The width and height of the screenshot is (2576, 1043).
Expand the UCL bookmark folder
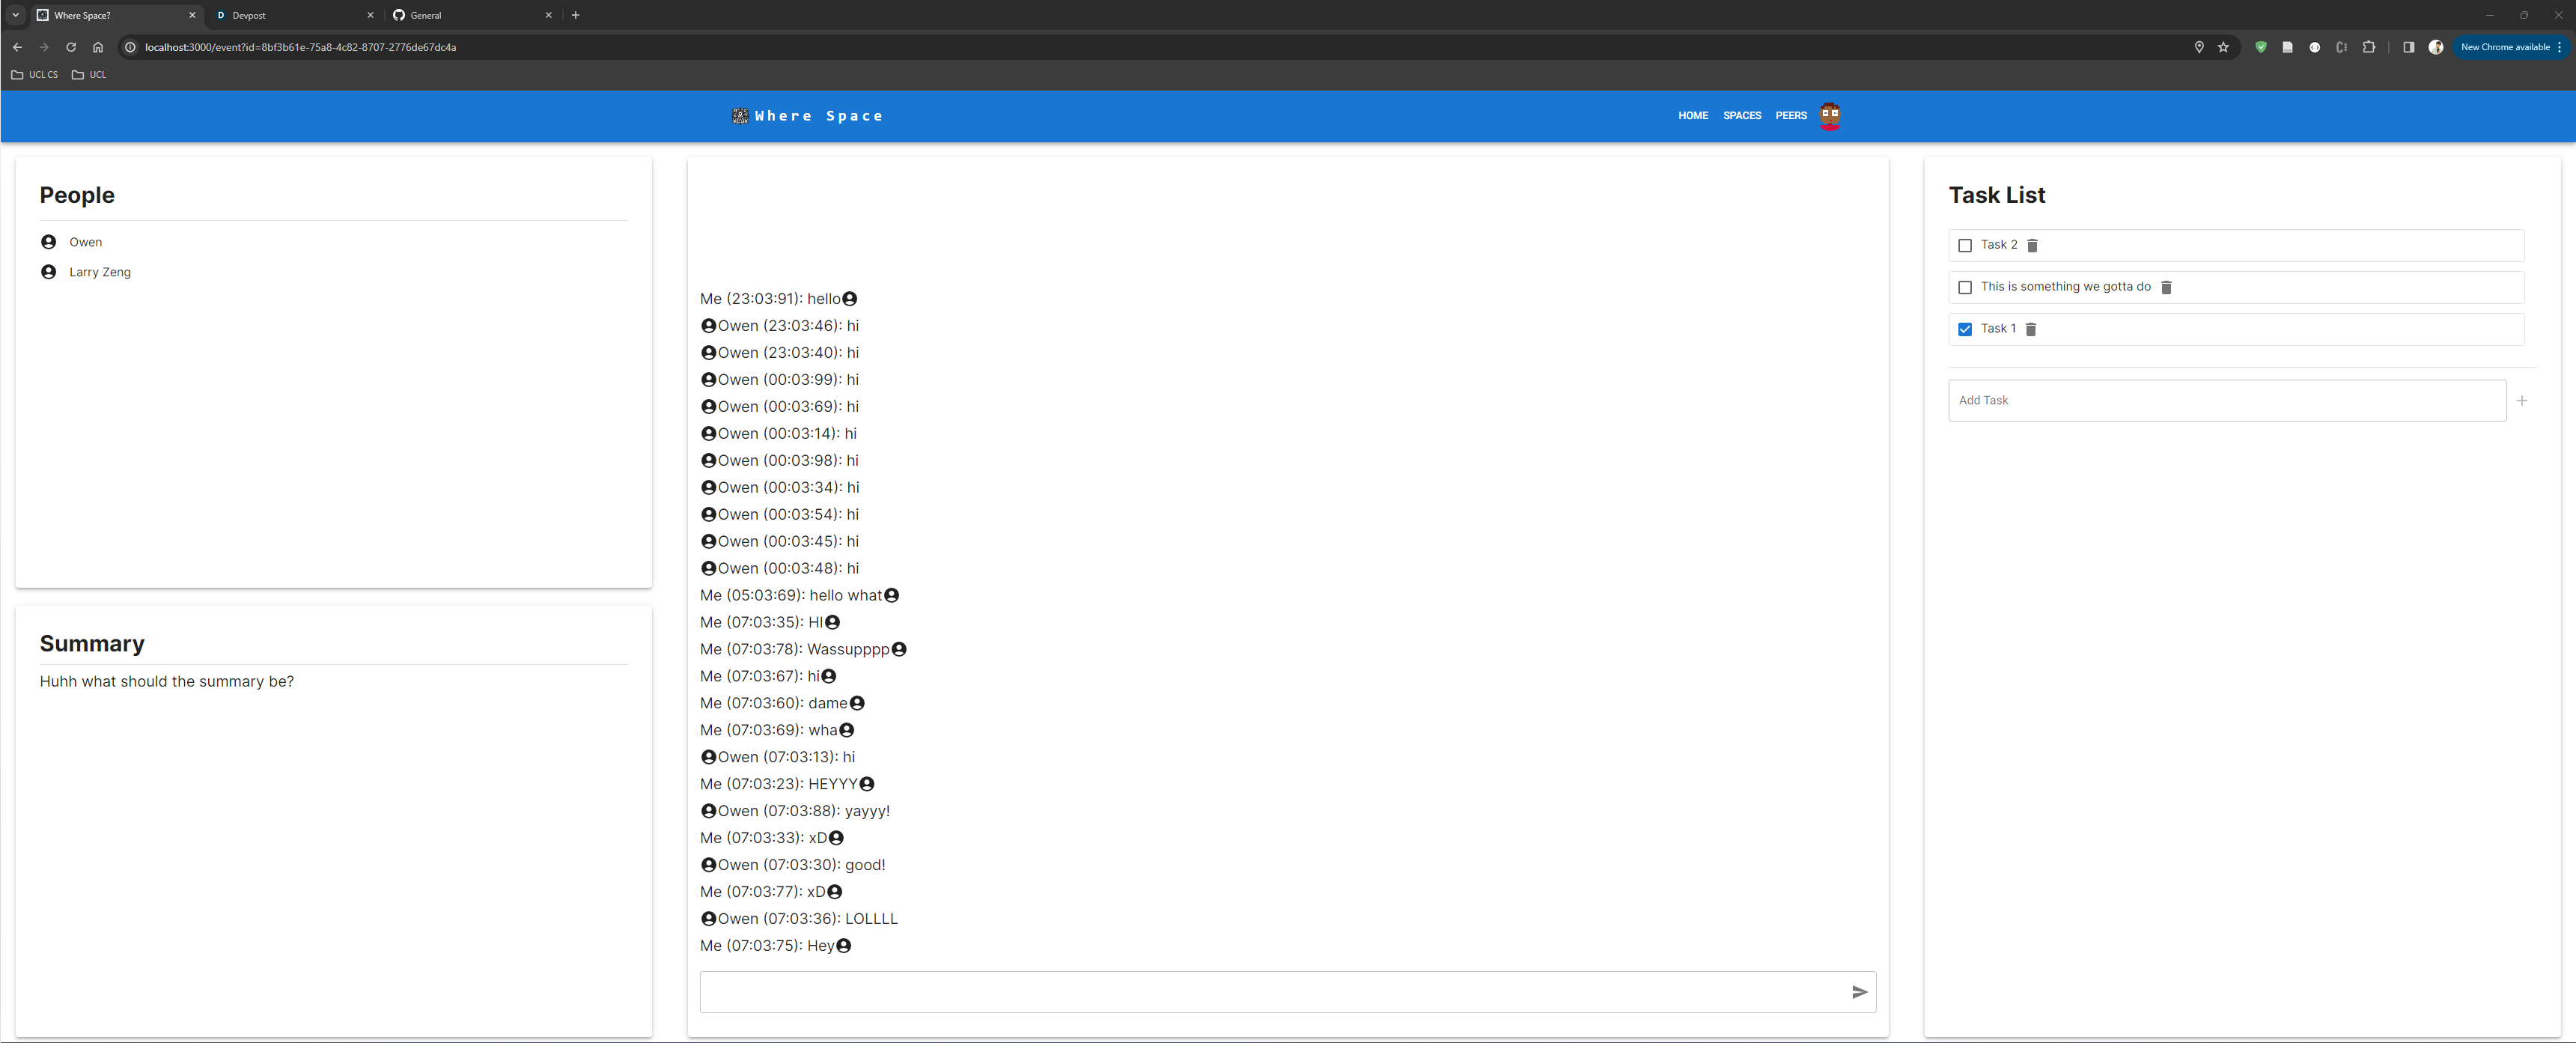pyautogui.click(x=89, y=75)
